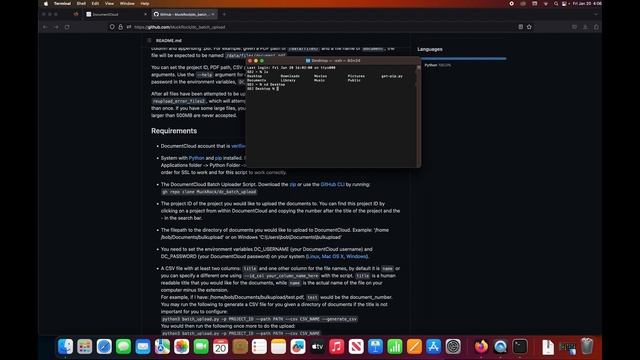The height and width of the screenshot is (360, 640).
Task: Launch Apple TV from the dock
Action: 317,347
